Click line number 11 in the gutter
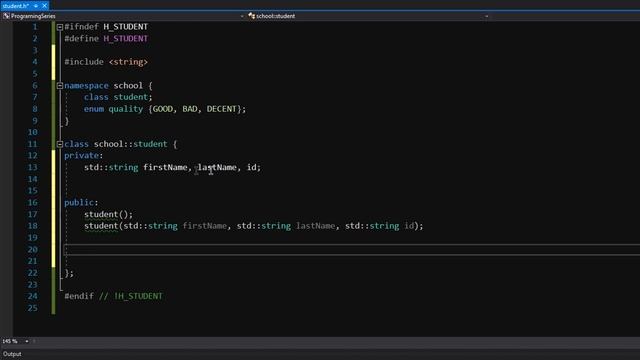 tap(33, 144)
